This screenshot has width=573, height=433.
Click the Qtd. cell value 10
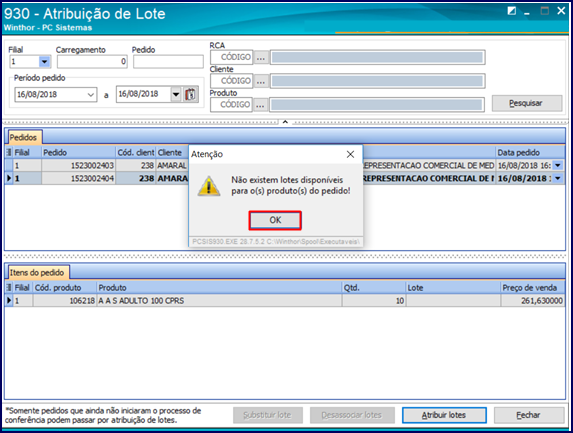coord(374,301)
